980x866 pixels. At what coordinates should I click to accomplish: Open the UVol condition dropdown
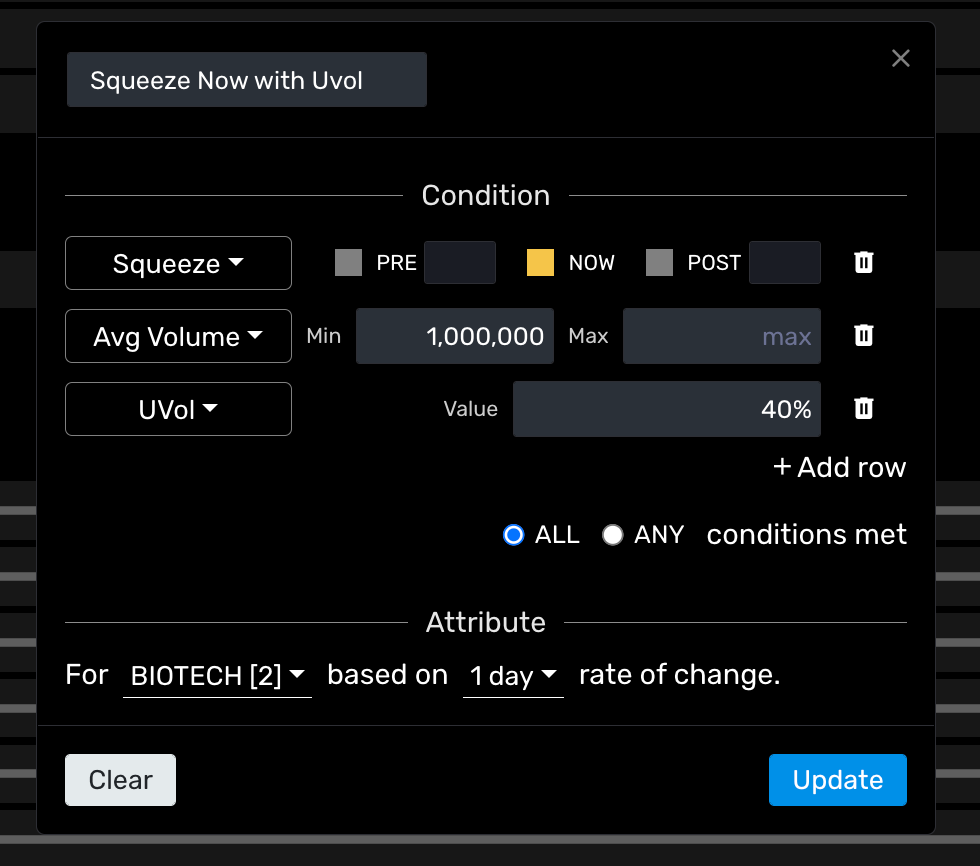pos(178,409)
